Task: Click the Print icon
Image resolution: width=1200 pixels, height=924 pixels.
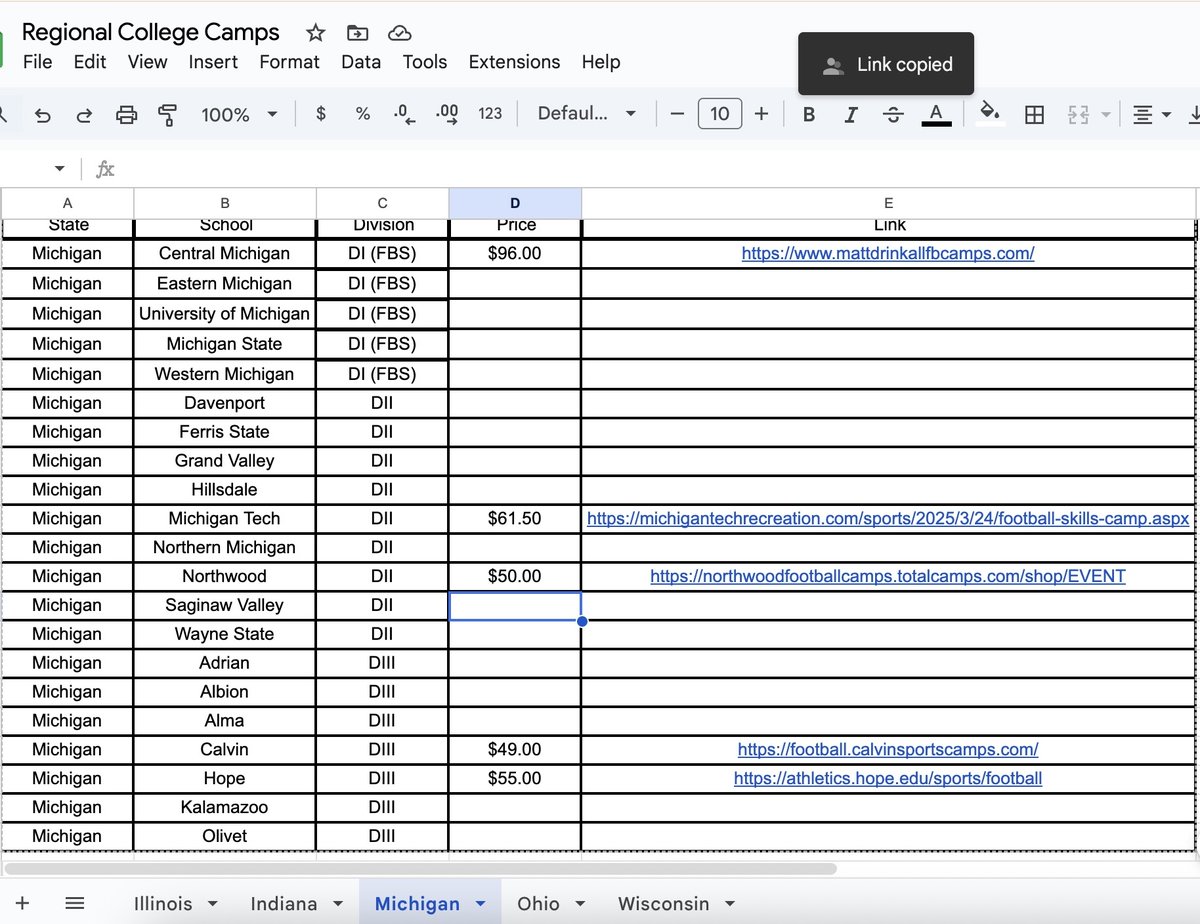Action: 126,114
